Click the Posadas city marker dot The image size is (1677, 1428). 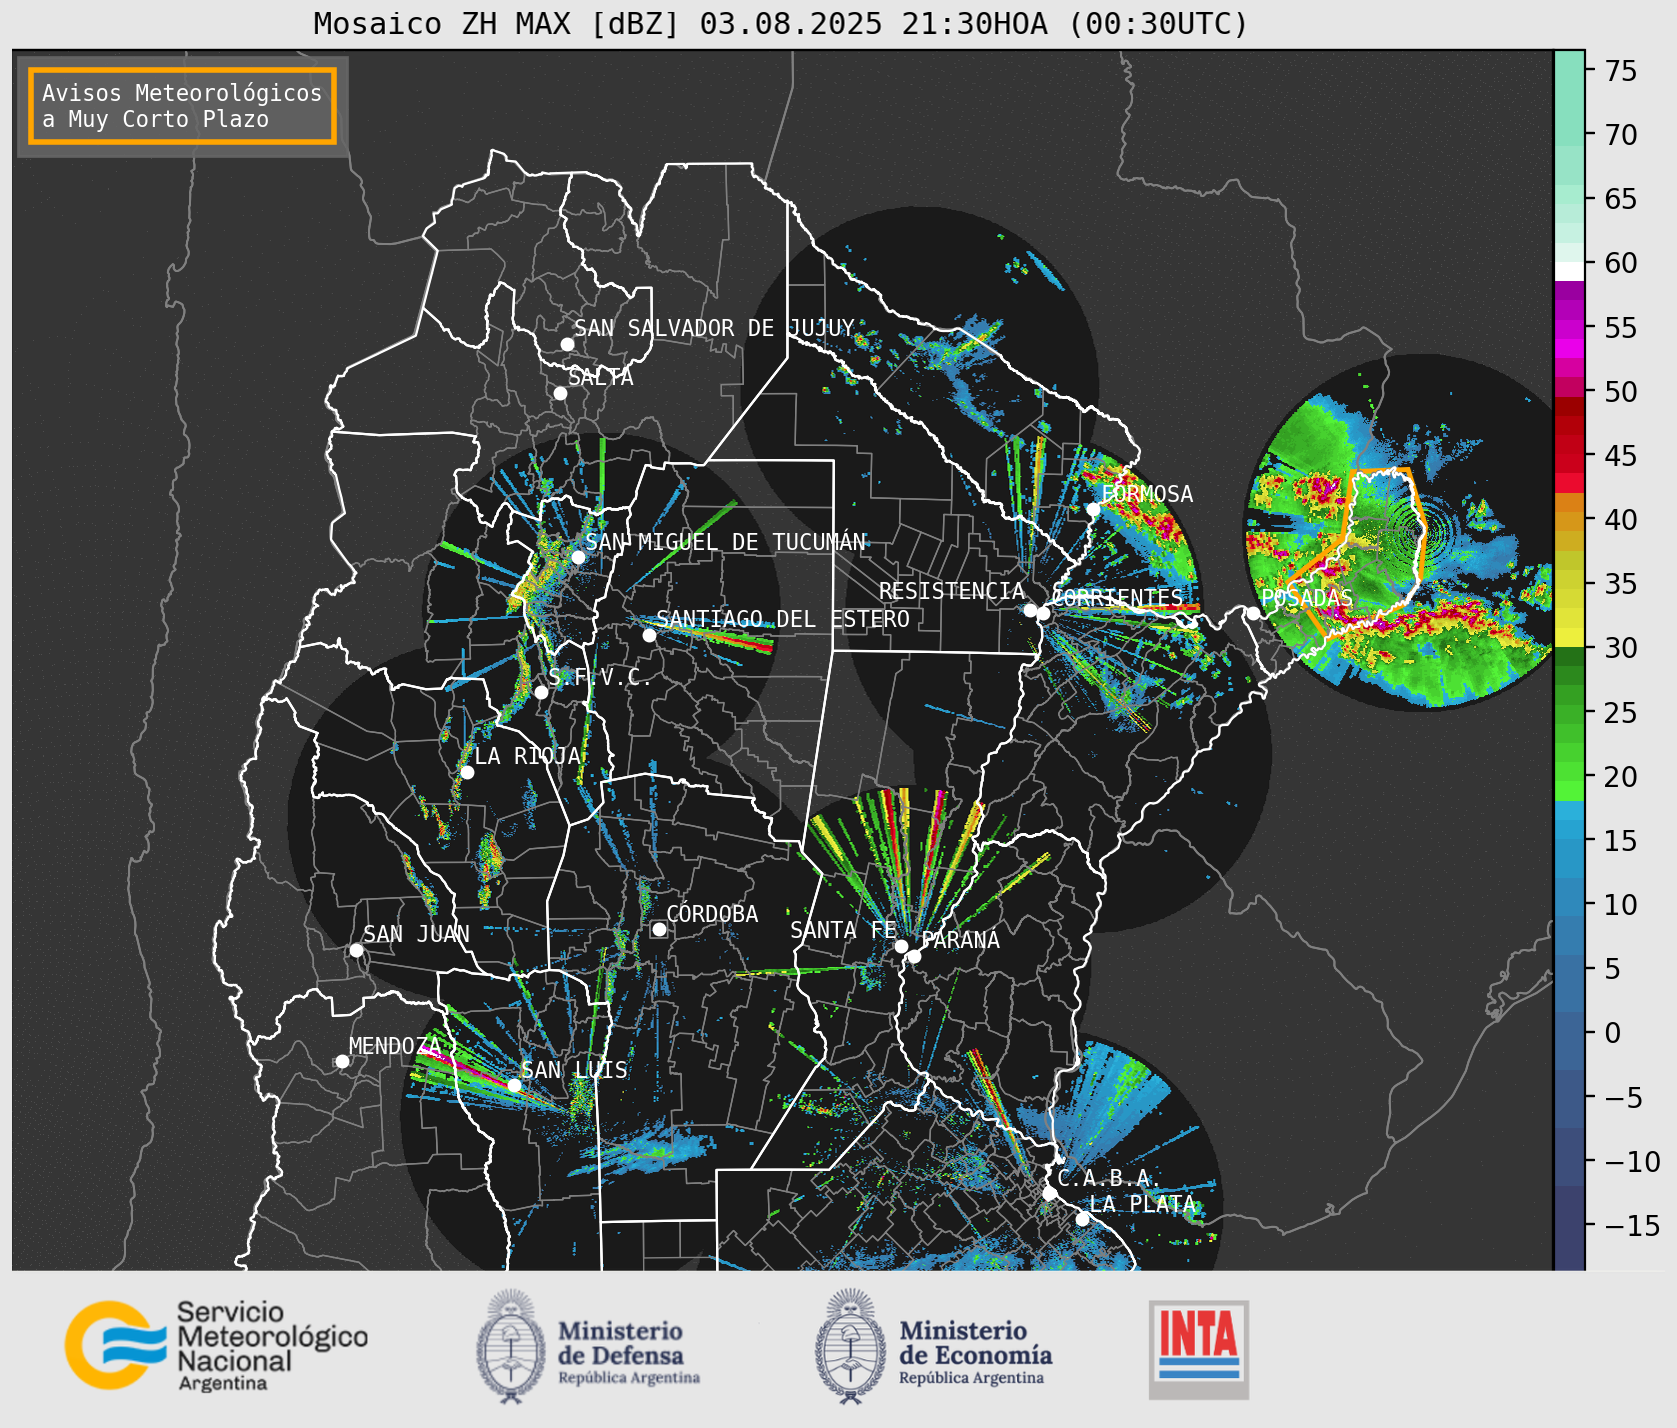(1253, 613)
